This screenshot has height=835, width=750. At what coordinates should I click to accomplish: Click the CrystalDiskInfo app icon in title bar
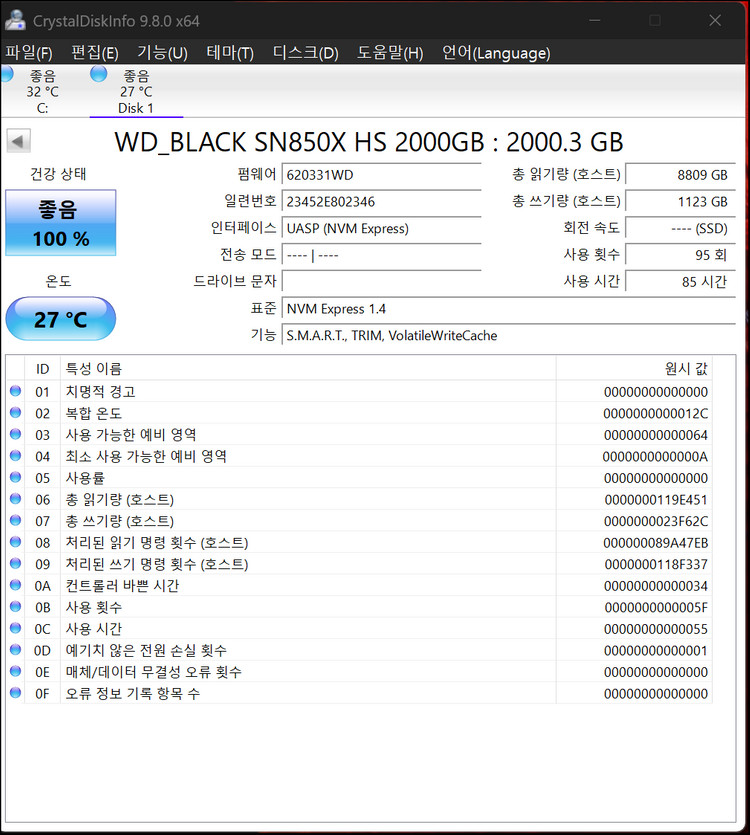[x=15, y=20]
